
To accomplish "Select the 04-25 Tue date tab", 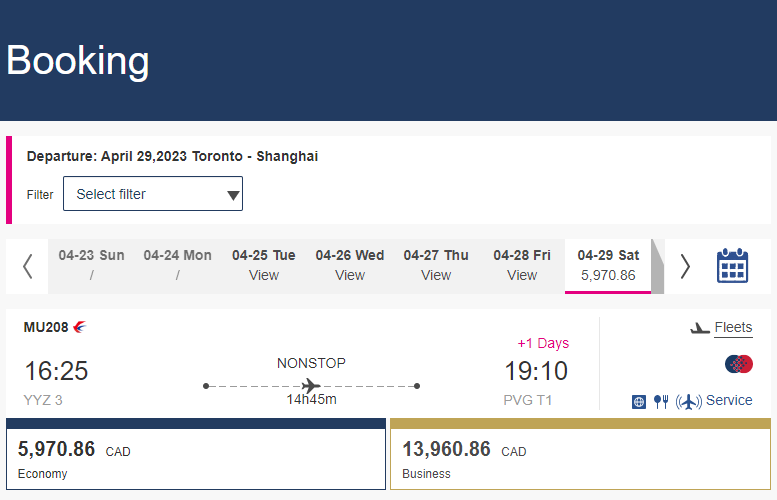I will click(264, 266).
